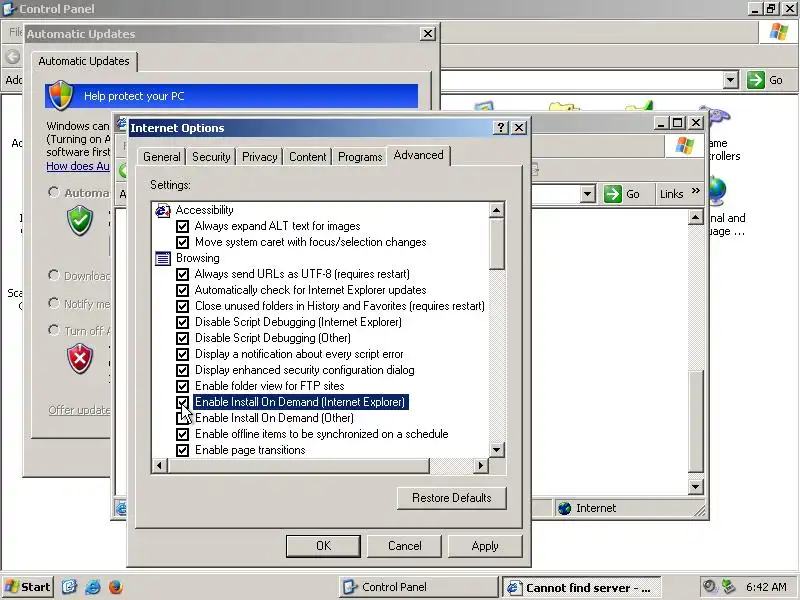The image size is (800, 600).
Task: Select the Advanced tab
Action: click(418, 155)
